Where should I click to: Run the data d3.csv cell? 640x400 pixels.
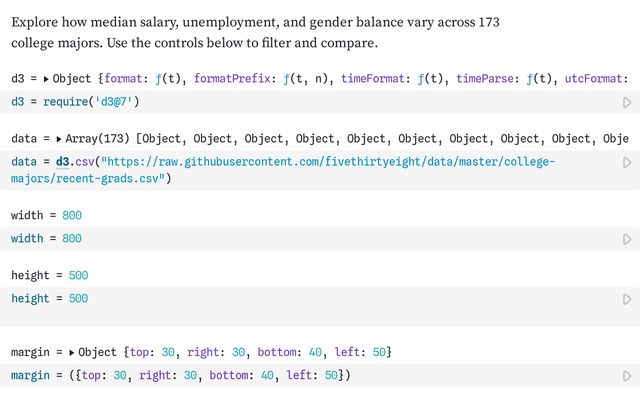[x=627, y=162]
